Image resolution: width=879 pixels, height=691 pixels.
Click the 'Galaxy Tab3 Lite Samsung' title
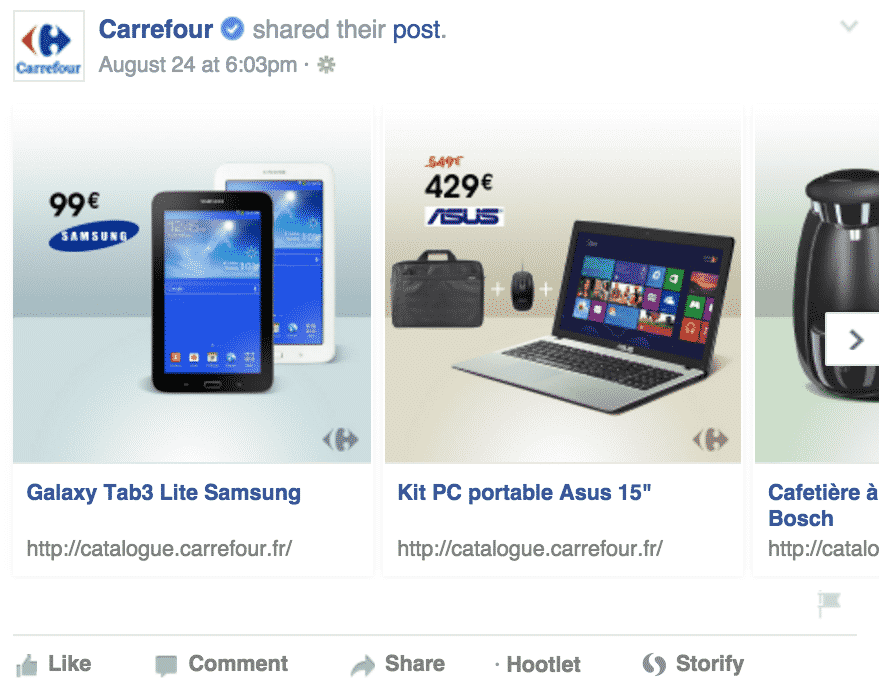tap(164, 493)
